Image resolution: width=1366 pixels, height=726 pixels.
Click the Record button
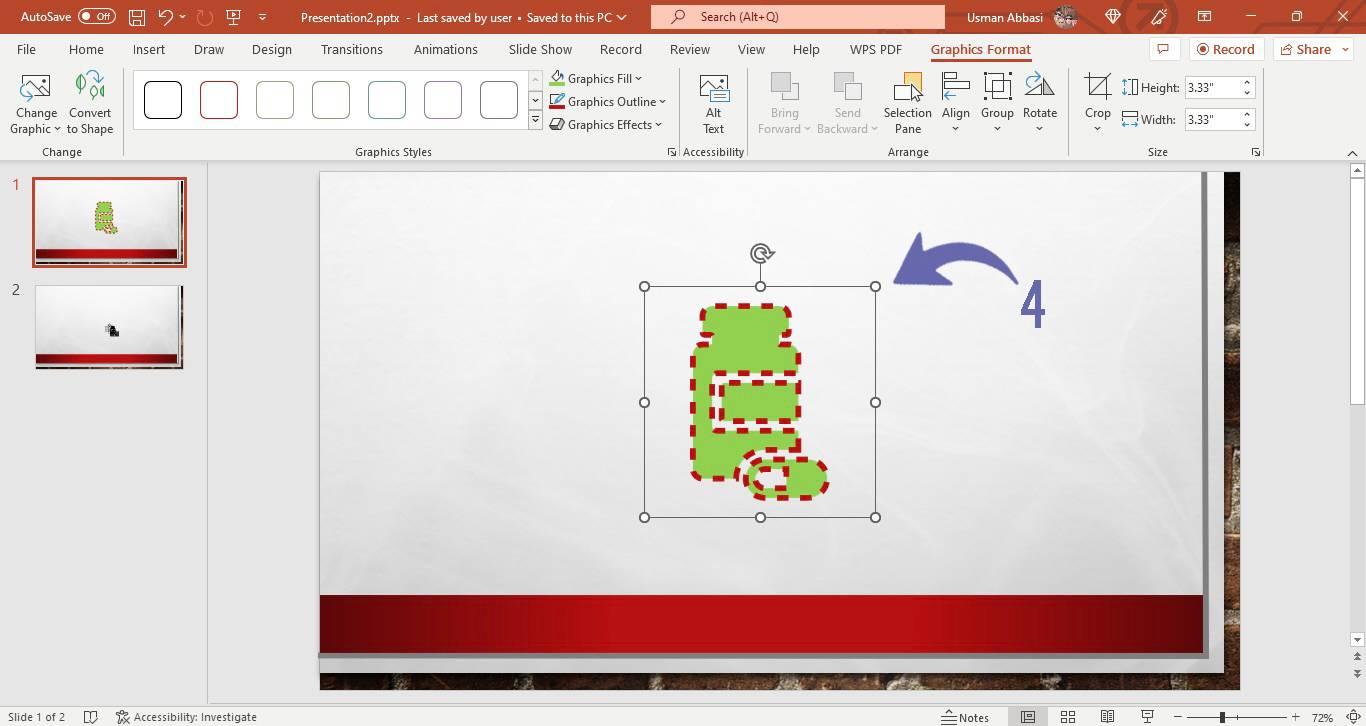1225,49
